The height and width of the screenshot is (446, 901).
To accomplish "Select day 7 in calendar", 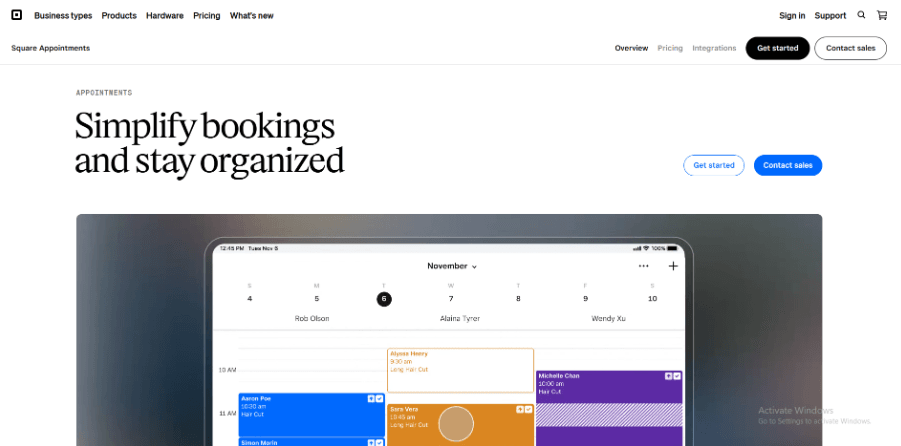I will tap(451, 299).
